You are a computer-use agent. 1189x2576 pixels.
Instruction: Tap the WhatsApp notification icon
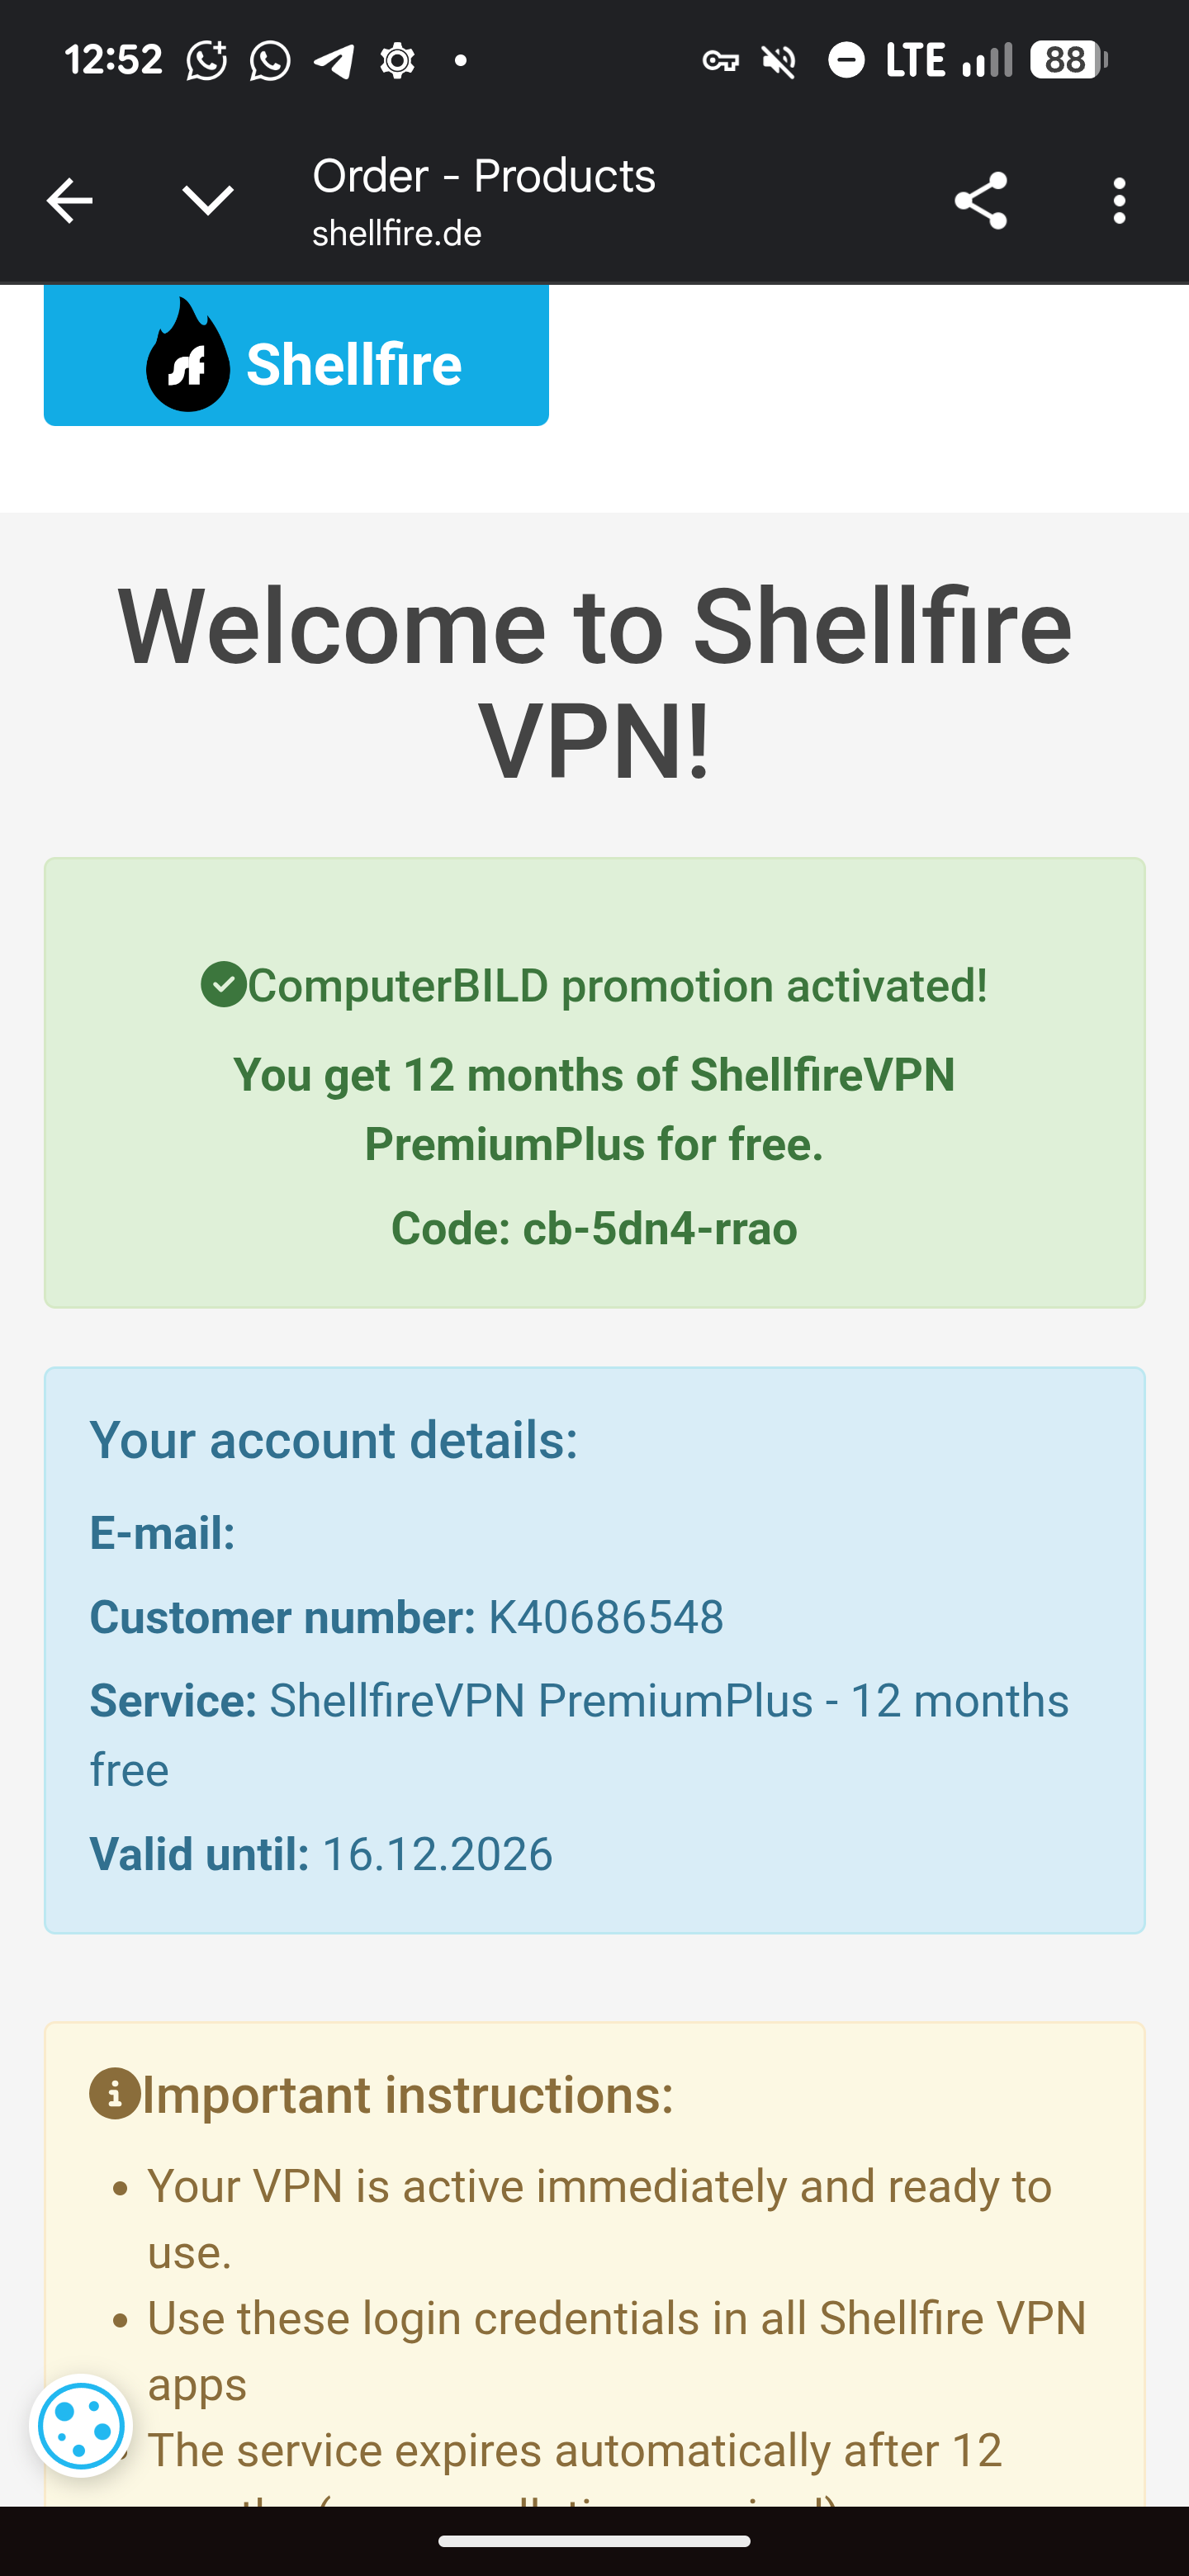coord(270,61)
